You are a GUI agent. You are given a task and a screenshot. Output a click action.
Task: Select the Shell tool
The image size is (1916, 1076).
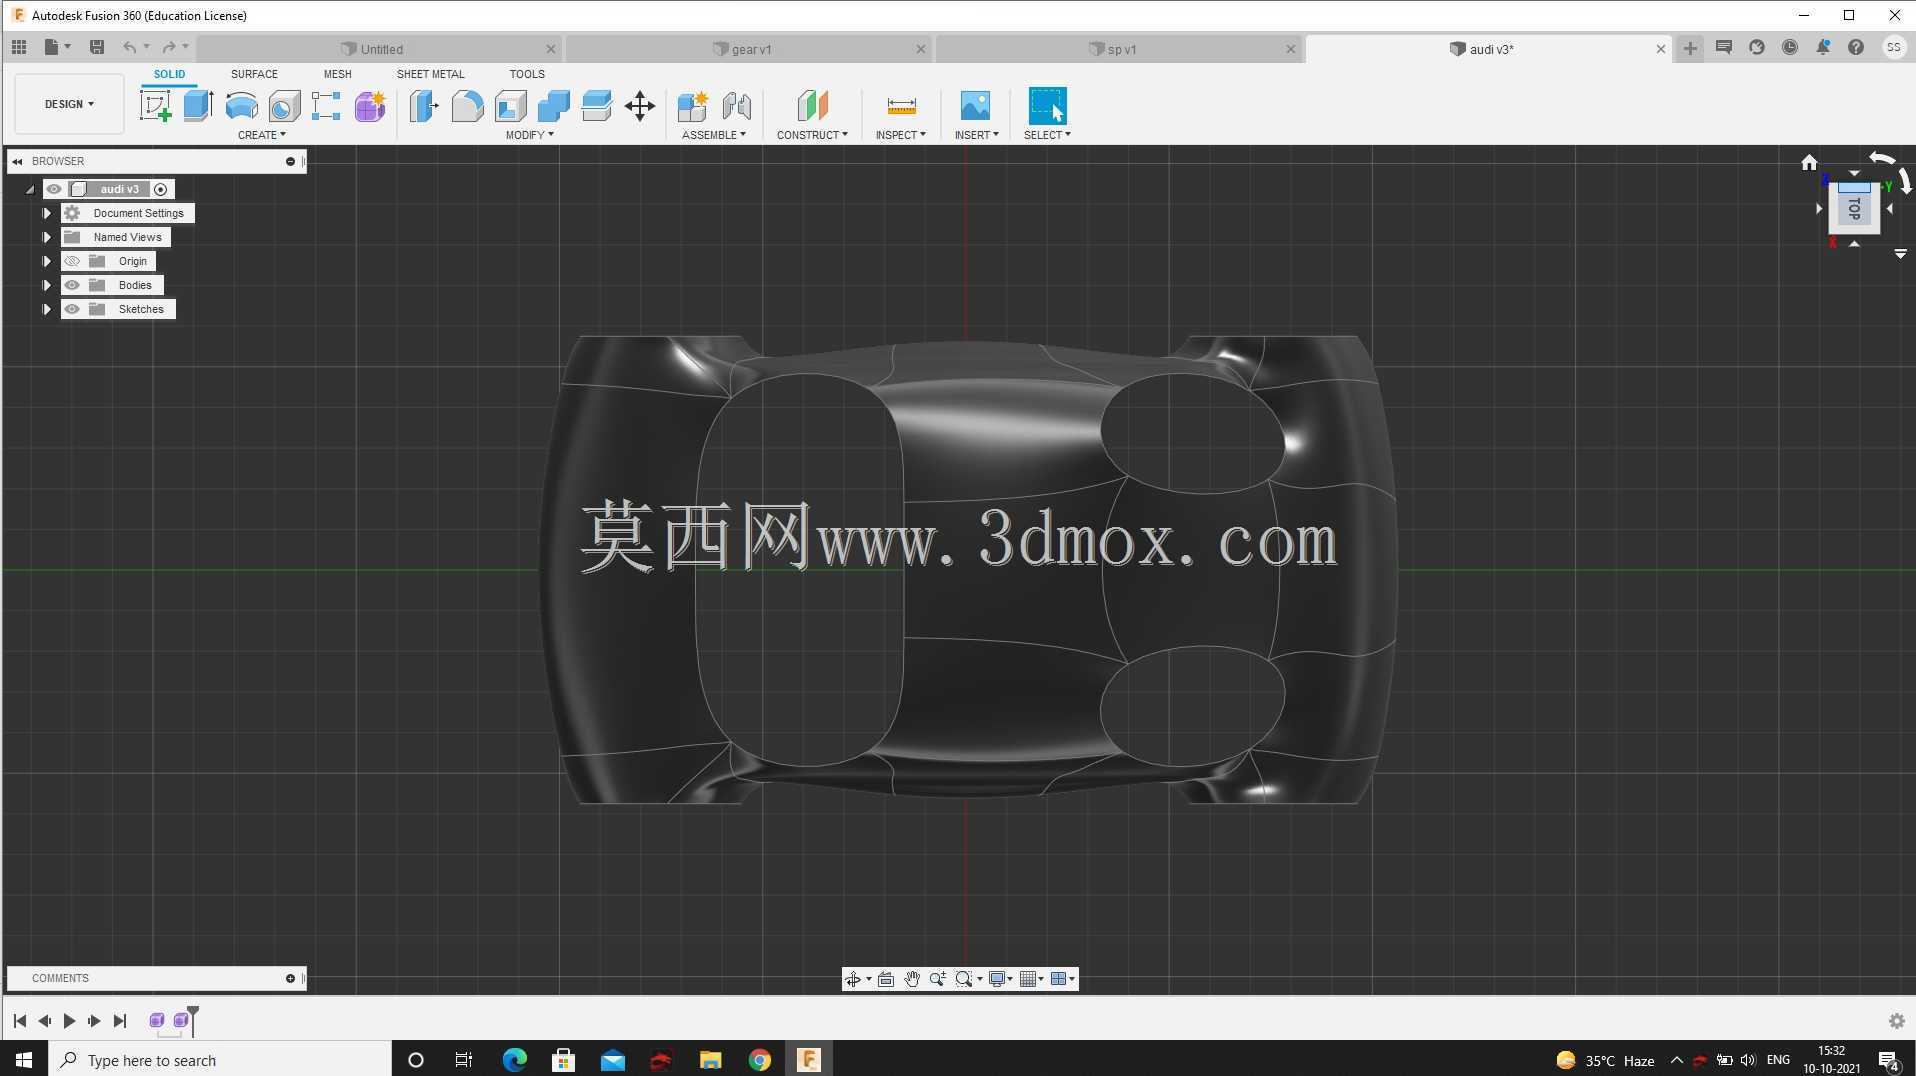tap(510, 106)
